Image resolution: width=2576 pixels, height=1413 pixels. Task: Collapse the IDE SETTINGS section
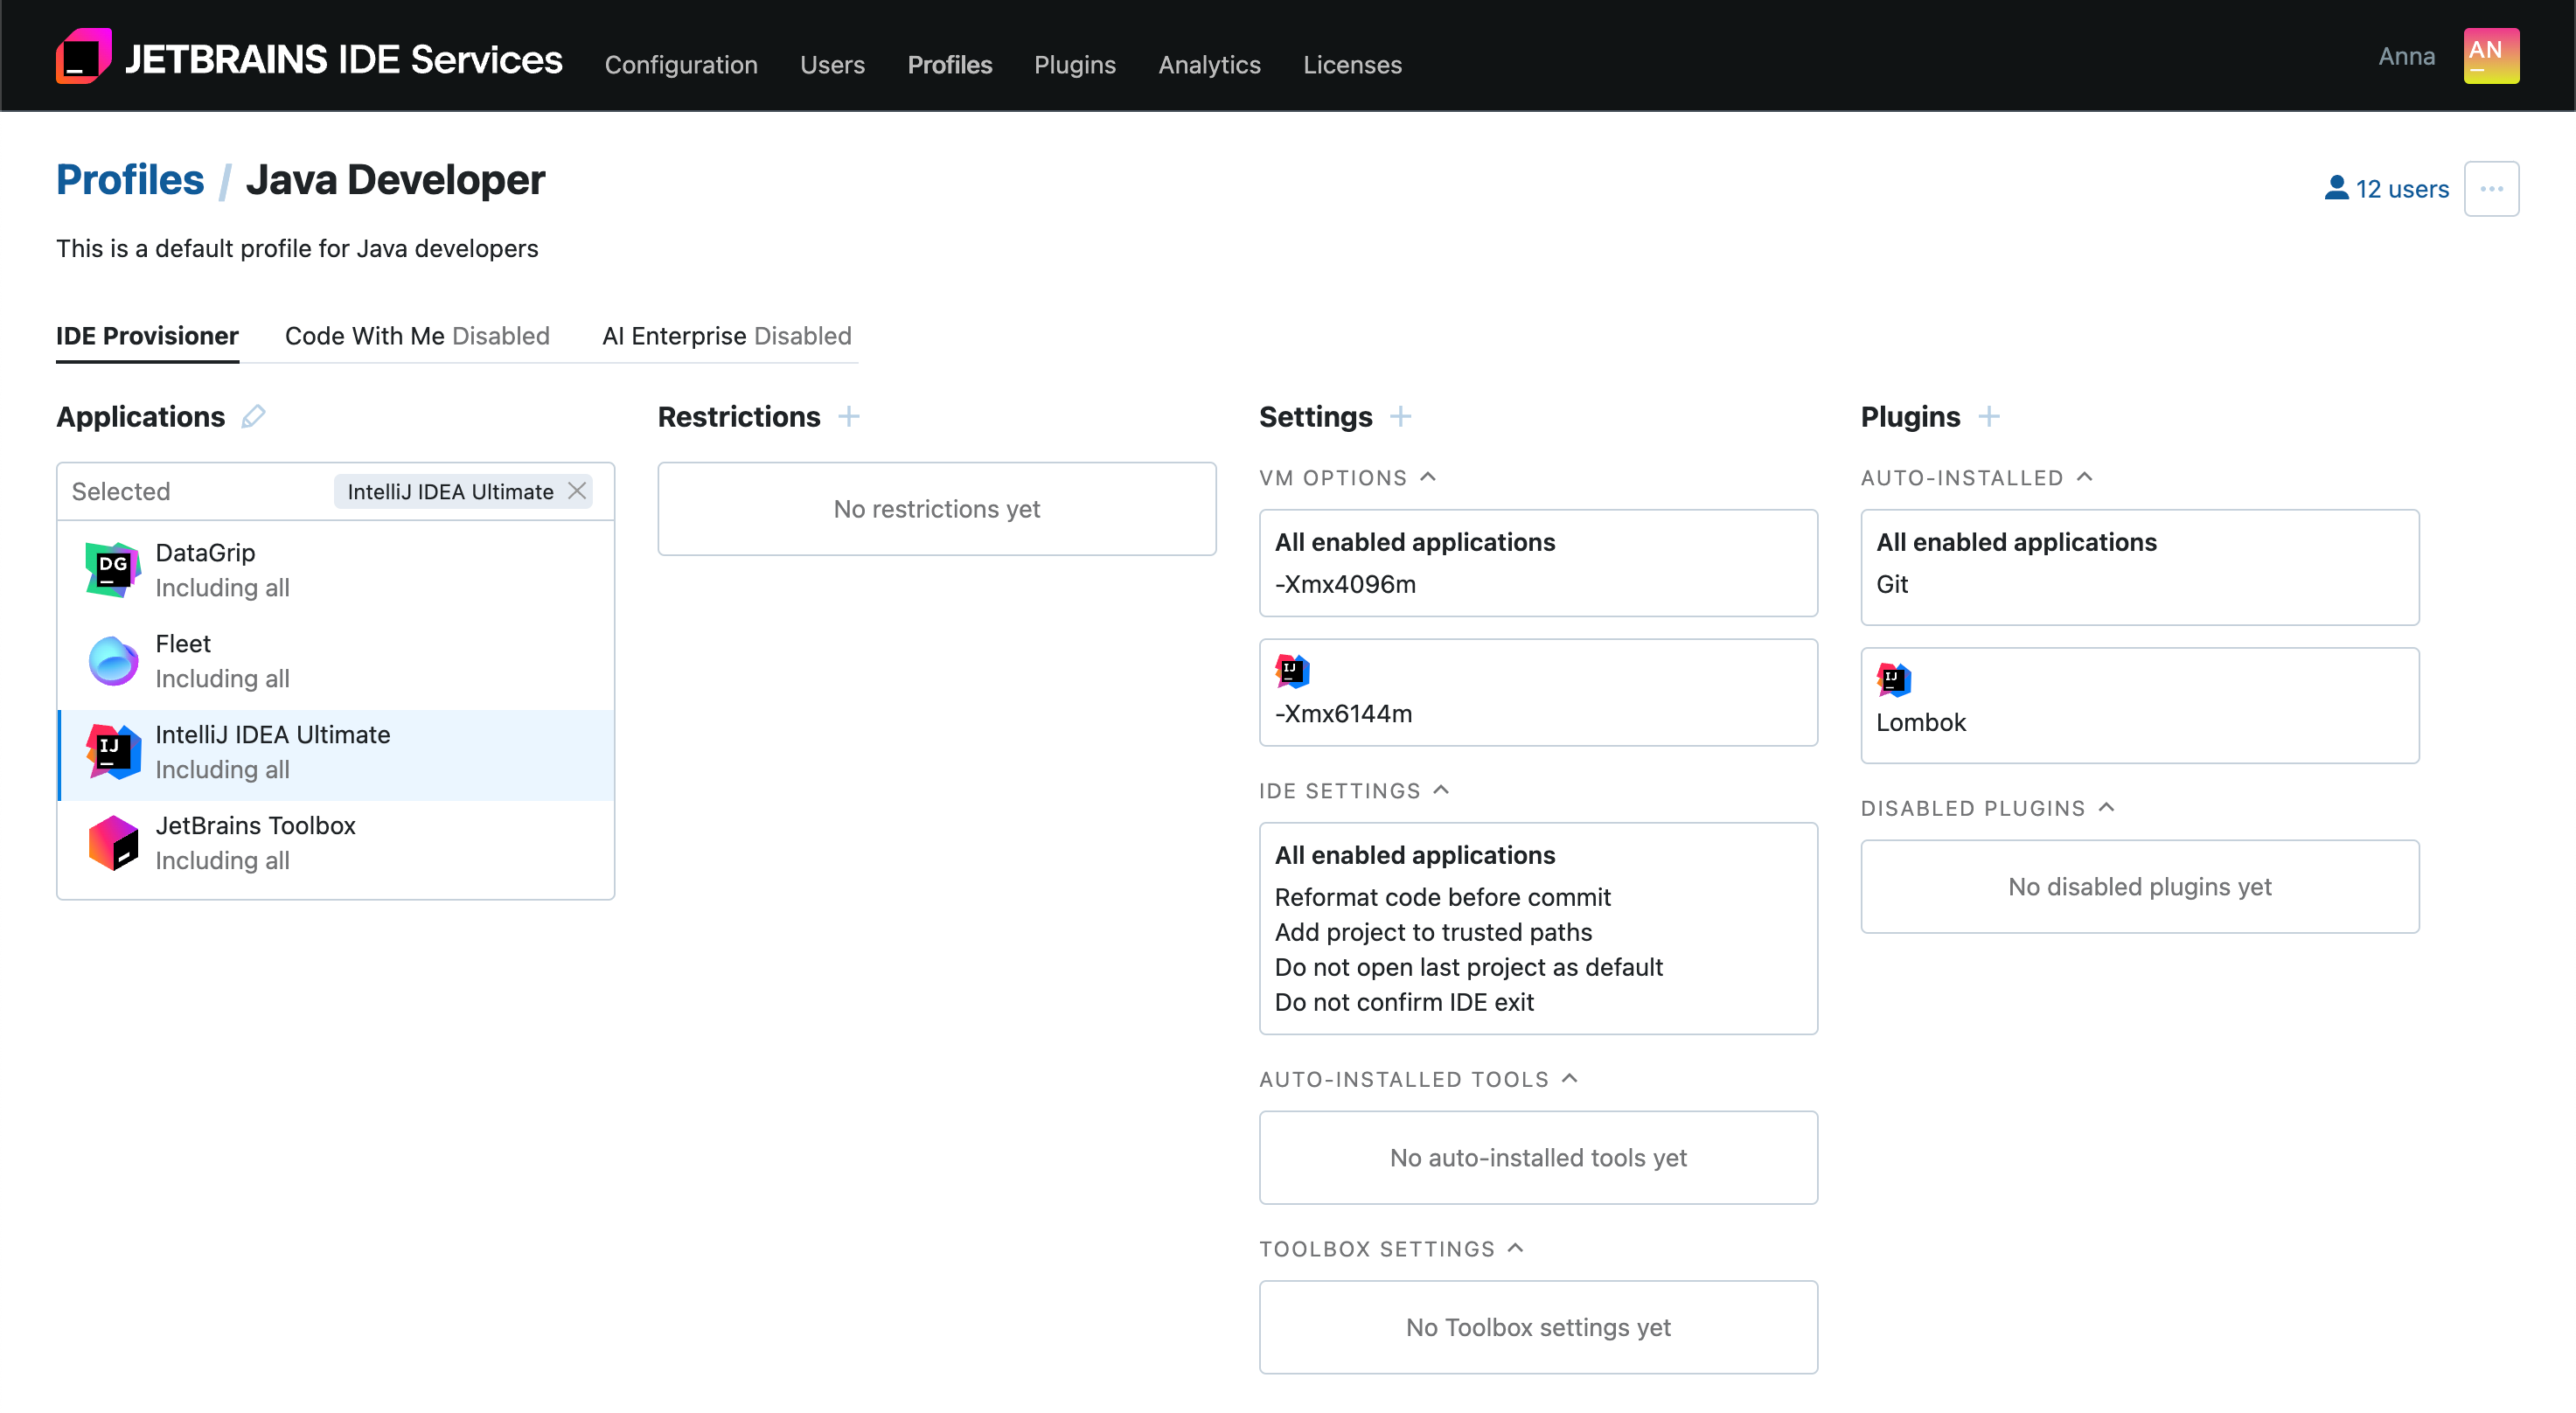pos(1441,789)
